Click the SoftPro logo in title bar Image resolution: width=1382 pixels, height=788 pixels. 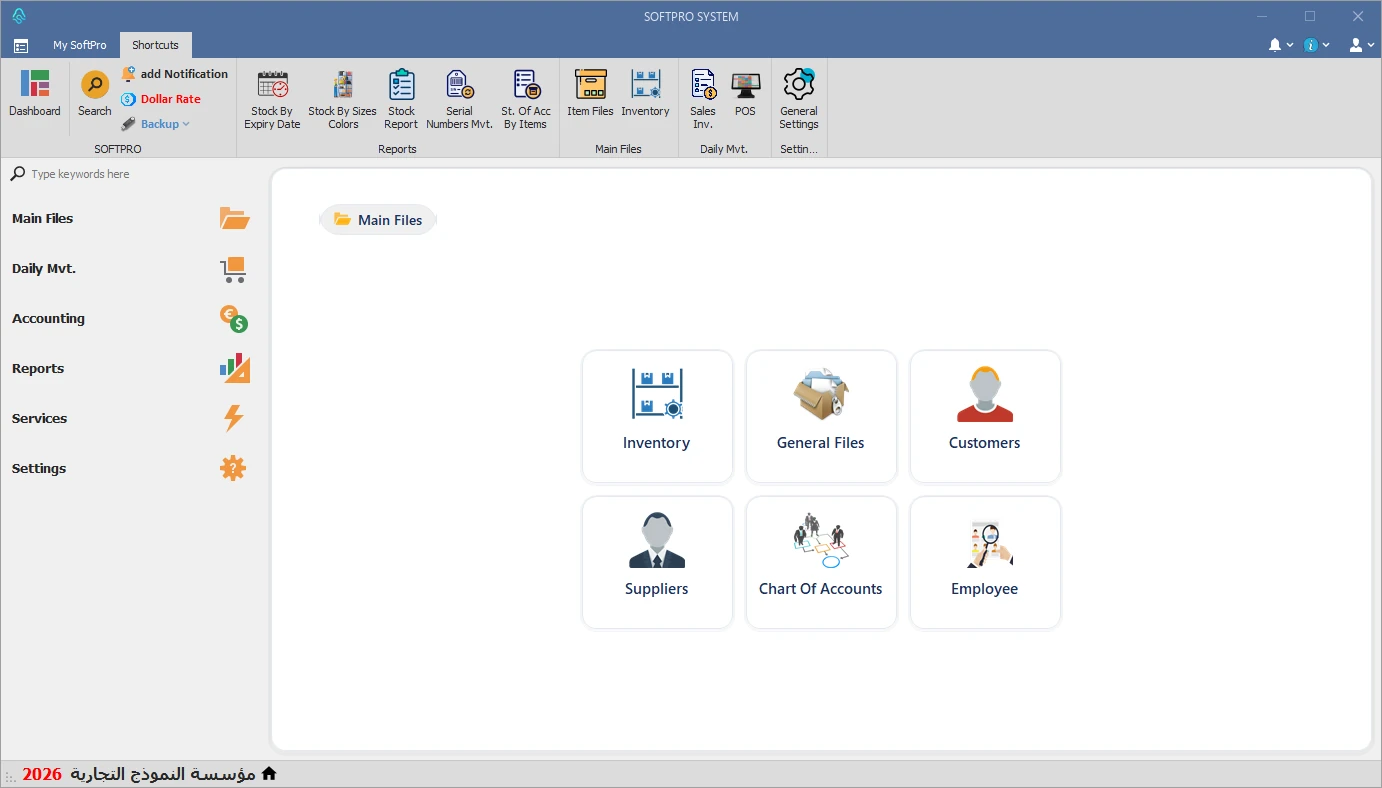[x=19, y=16]
